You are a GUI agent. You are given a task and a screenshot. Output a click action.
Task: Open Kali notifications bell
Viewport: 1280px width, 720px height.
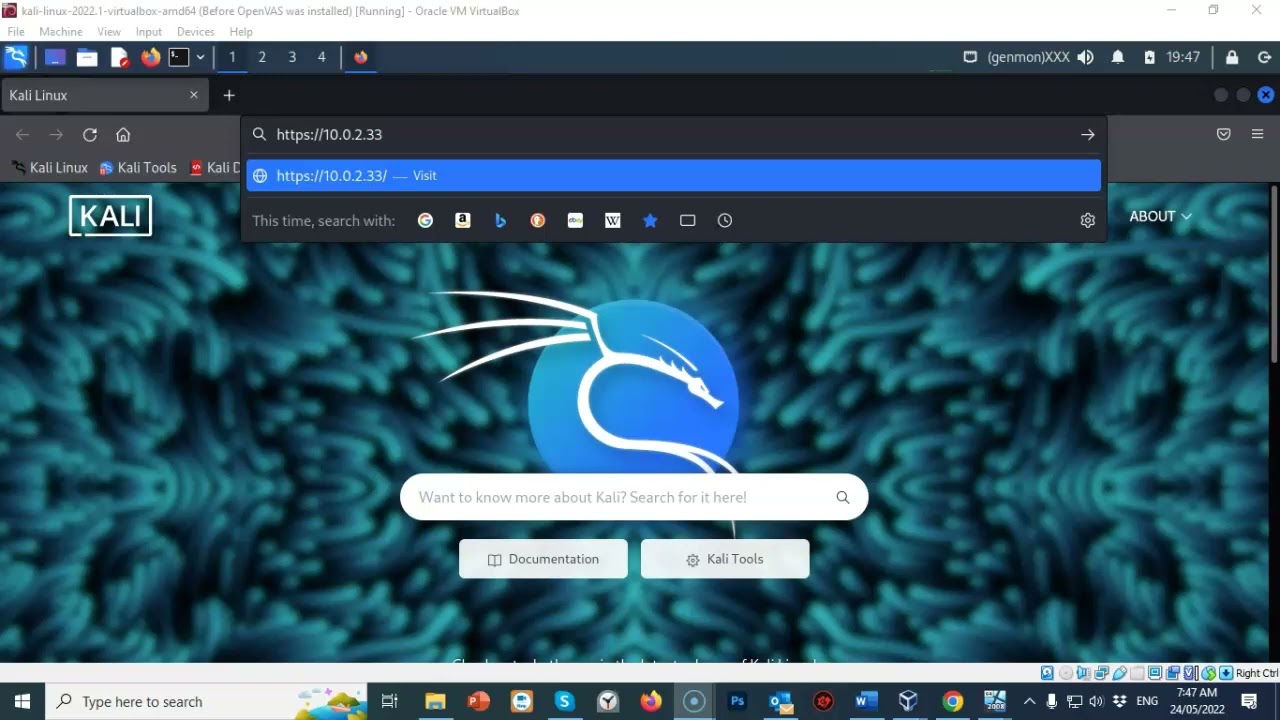(1118, 57)
